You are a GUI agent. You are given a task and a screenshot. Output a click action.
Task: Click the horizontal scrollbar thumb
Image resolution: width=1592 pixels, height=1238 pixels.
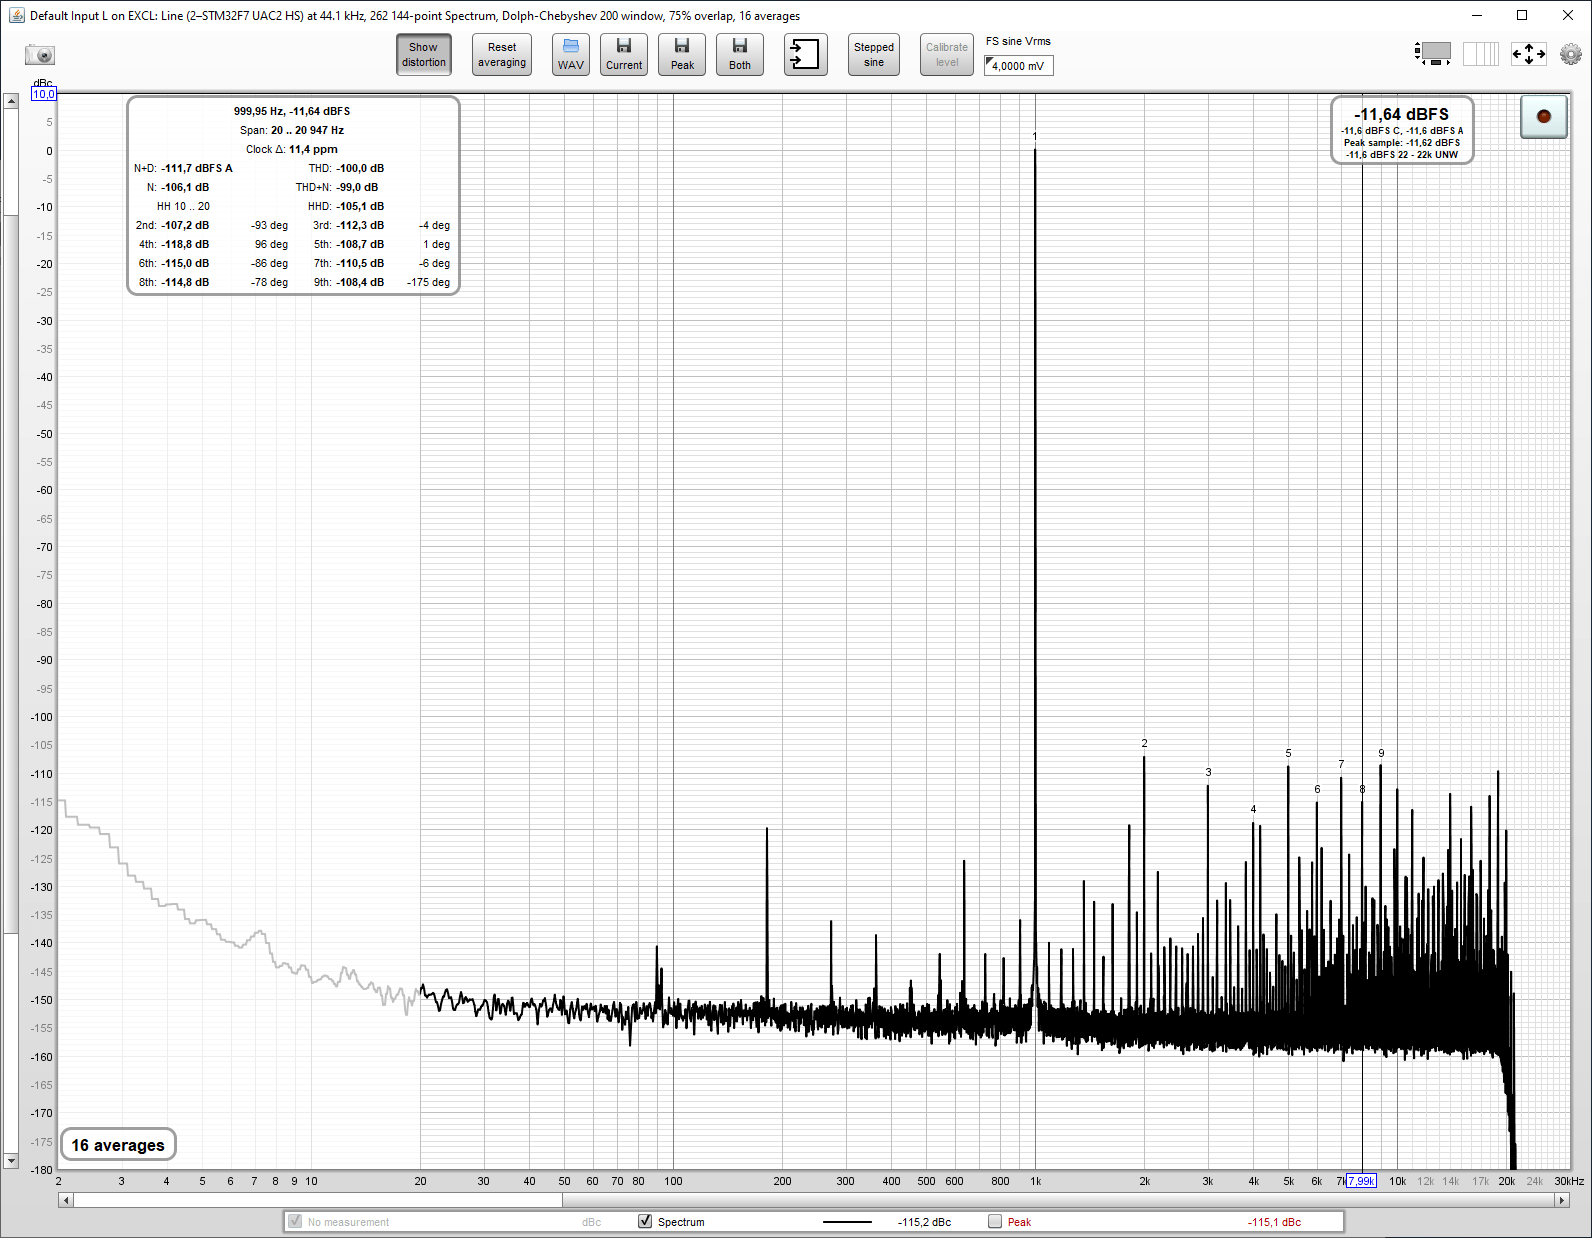1058,1200
